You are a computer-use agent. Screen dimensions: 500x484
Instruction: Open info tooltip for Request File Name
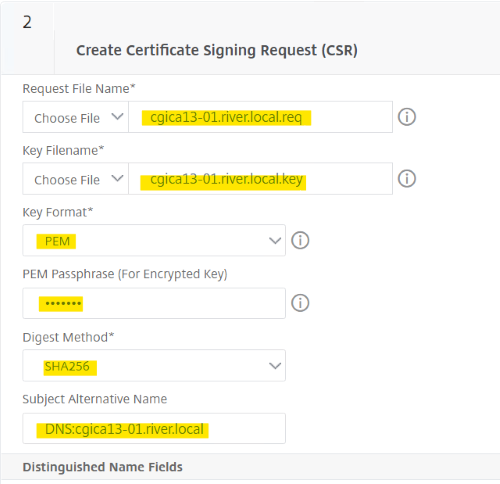pos(407,117)
